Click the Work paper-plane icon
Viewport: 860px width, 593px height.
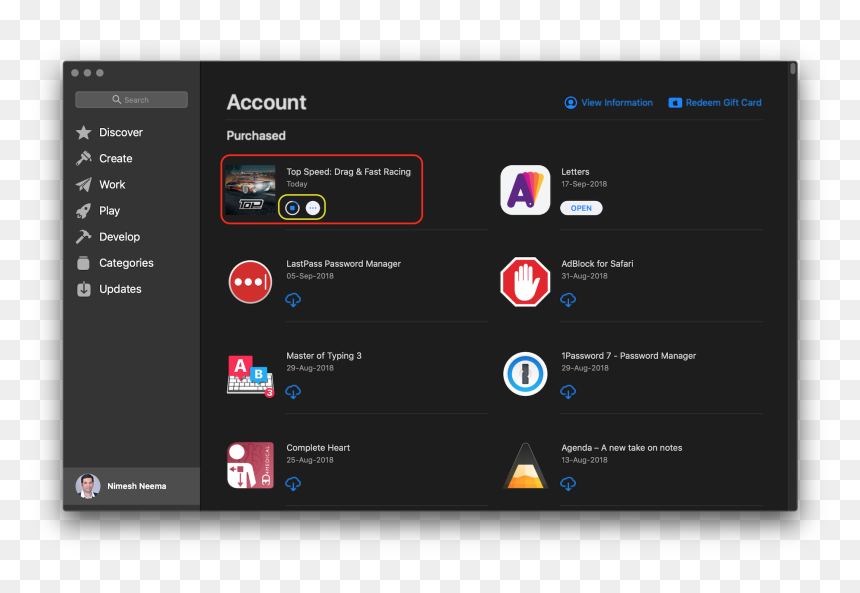pos(83,184)
